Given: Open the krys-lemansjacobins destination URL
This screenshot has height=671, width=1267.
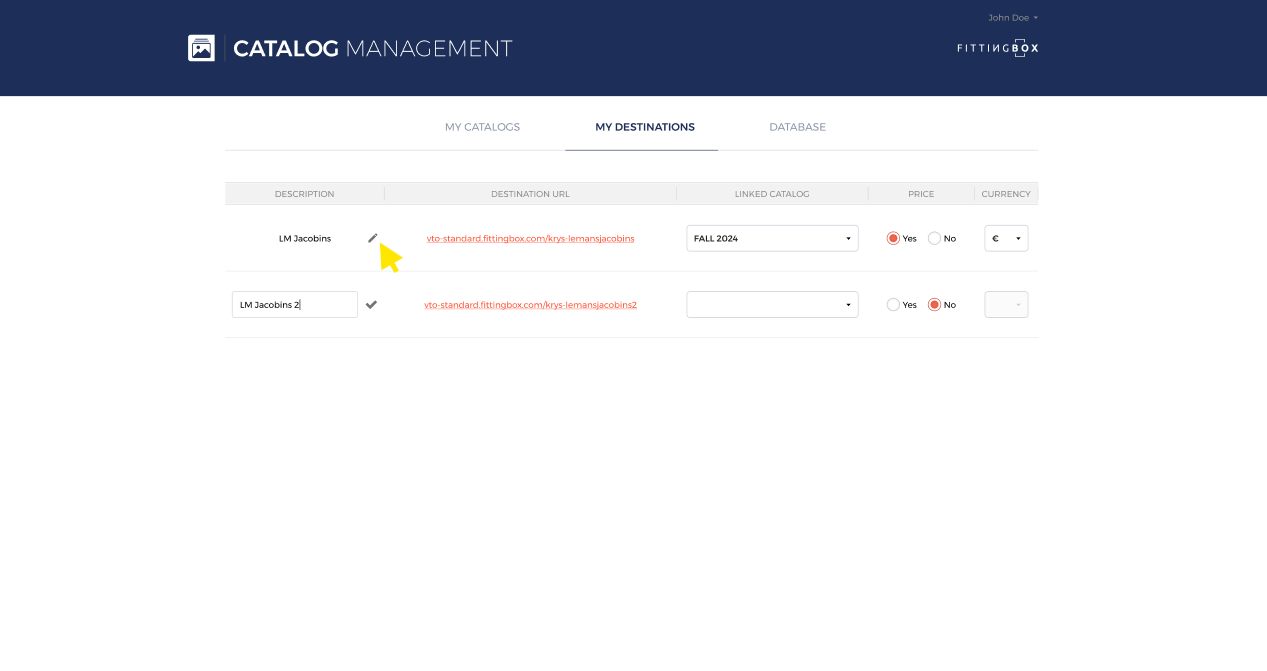Looking at the screenshot, I should click(x=530, y=239).
